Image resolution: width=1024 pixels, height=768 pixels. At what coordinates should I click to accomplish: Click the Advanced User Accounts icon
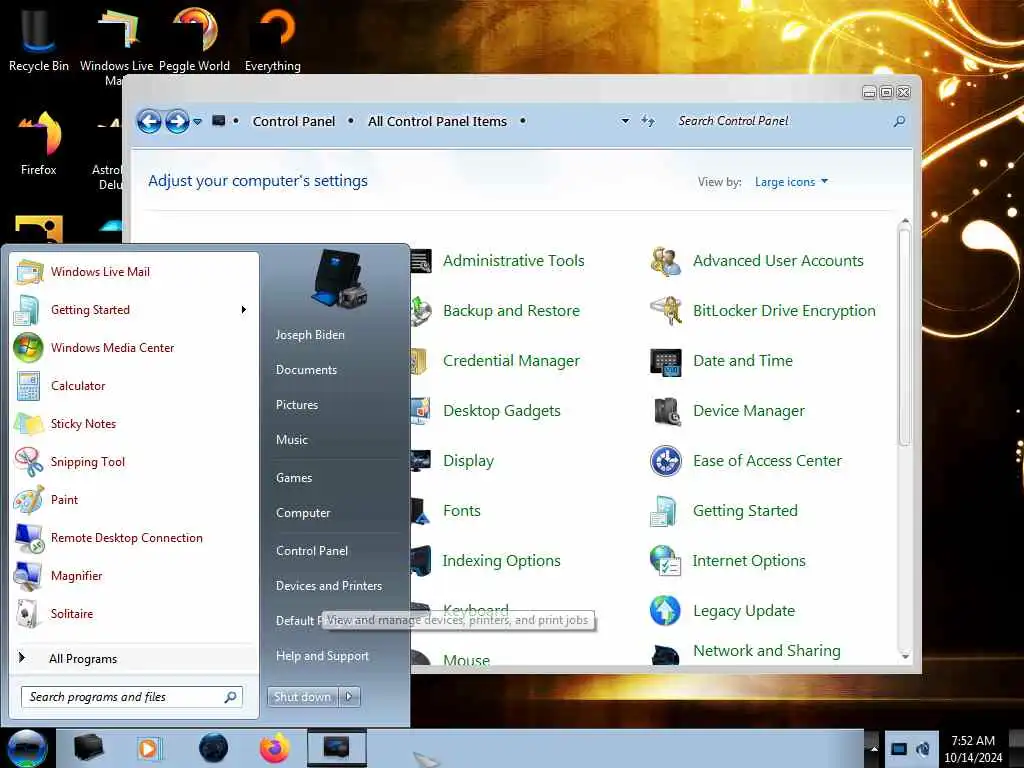tap(665, 261)
